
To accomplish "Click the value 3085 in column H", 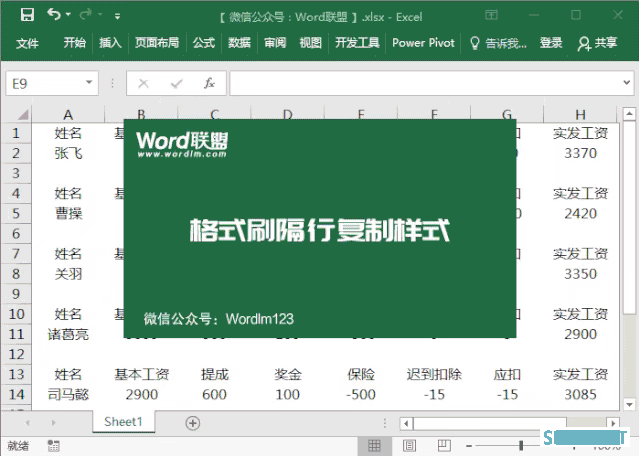I will click(580, 394).
